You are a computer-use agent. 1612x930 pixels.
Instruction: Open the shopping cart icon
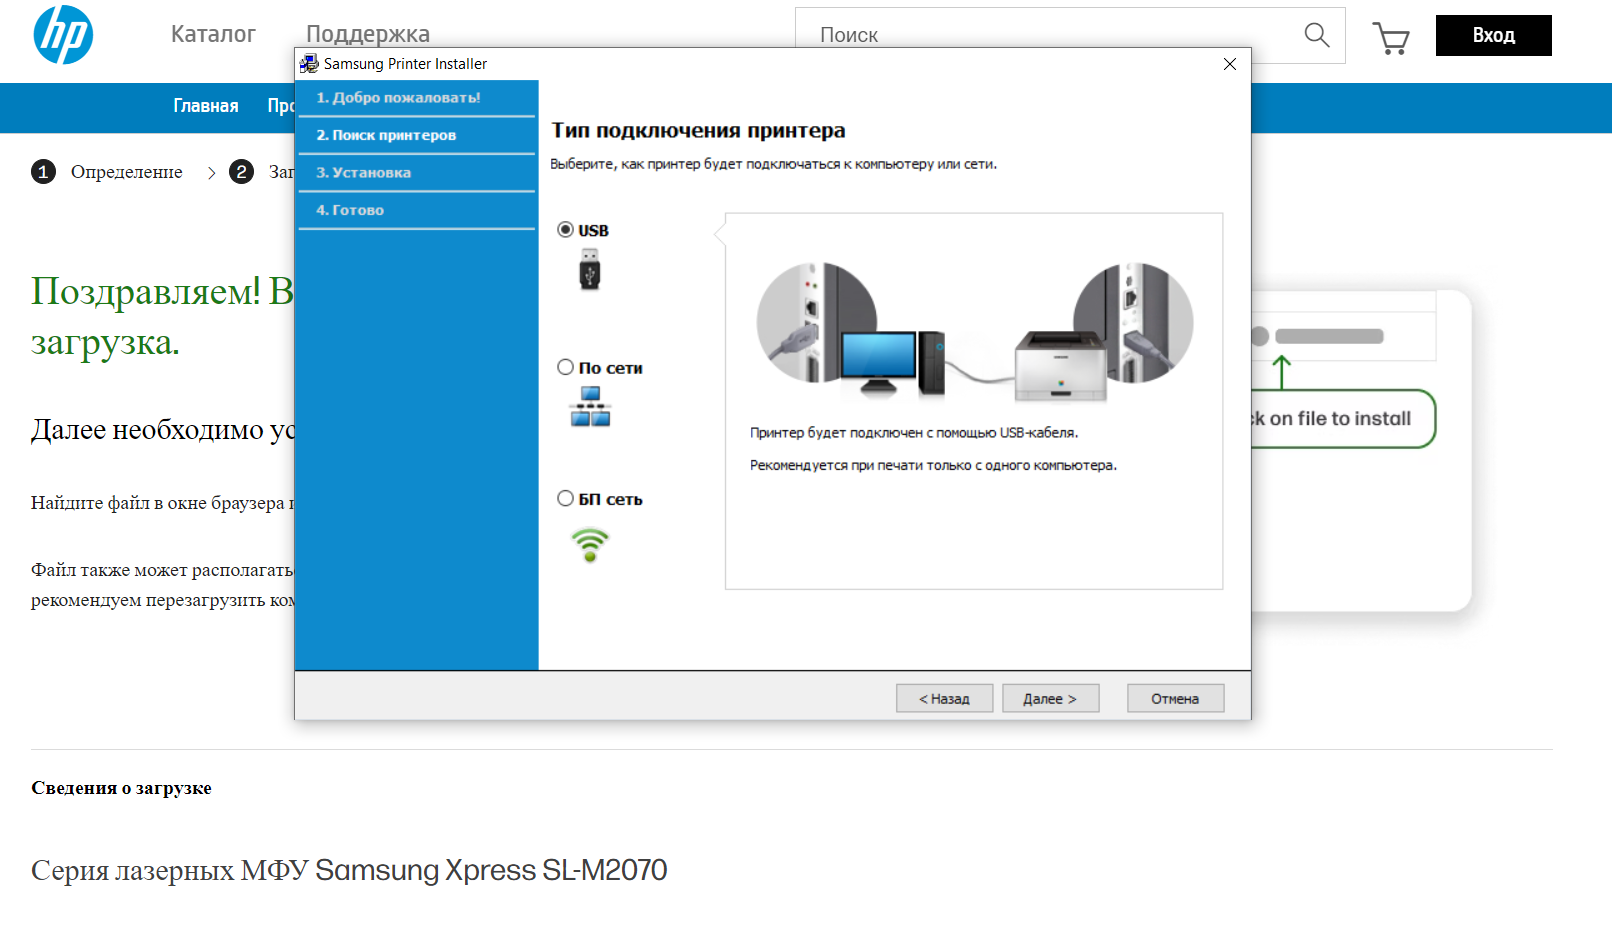[x=1390, y=38]
